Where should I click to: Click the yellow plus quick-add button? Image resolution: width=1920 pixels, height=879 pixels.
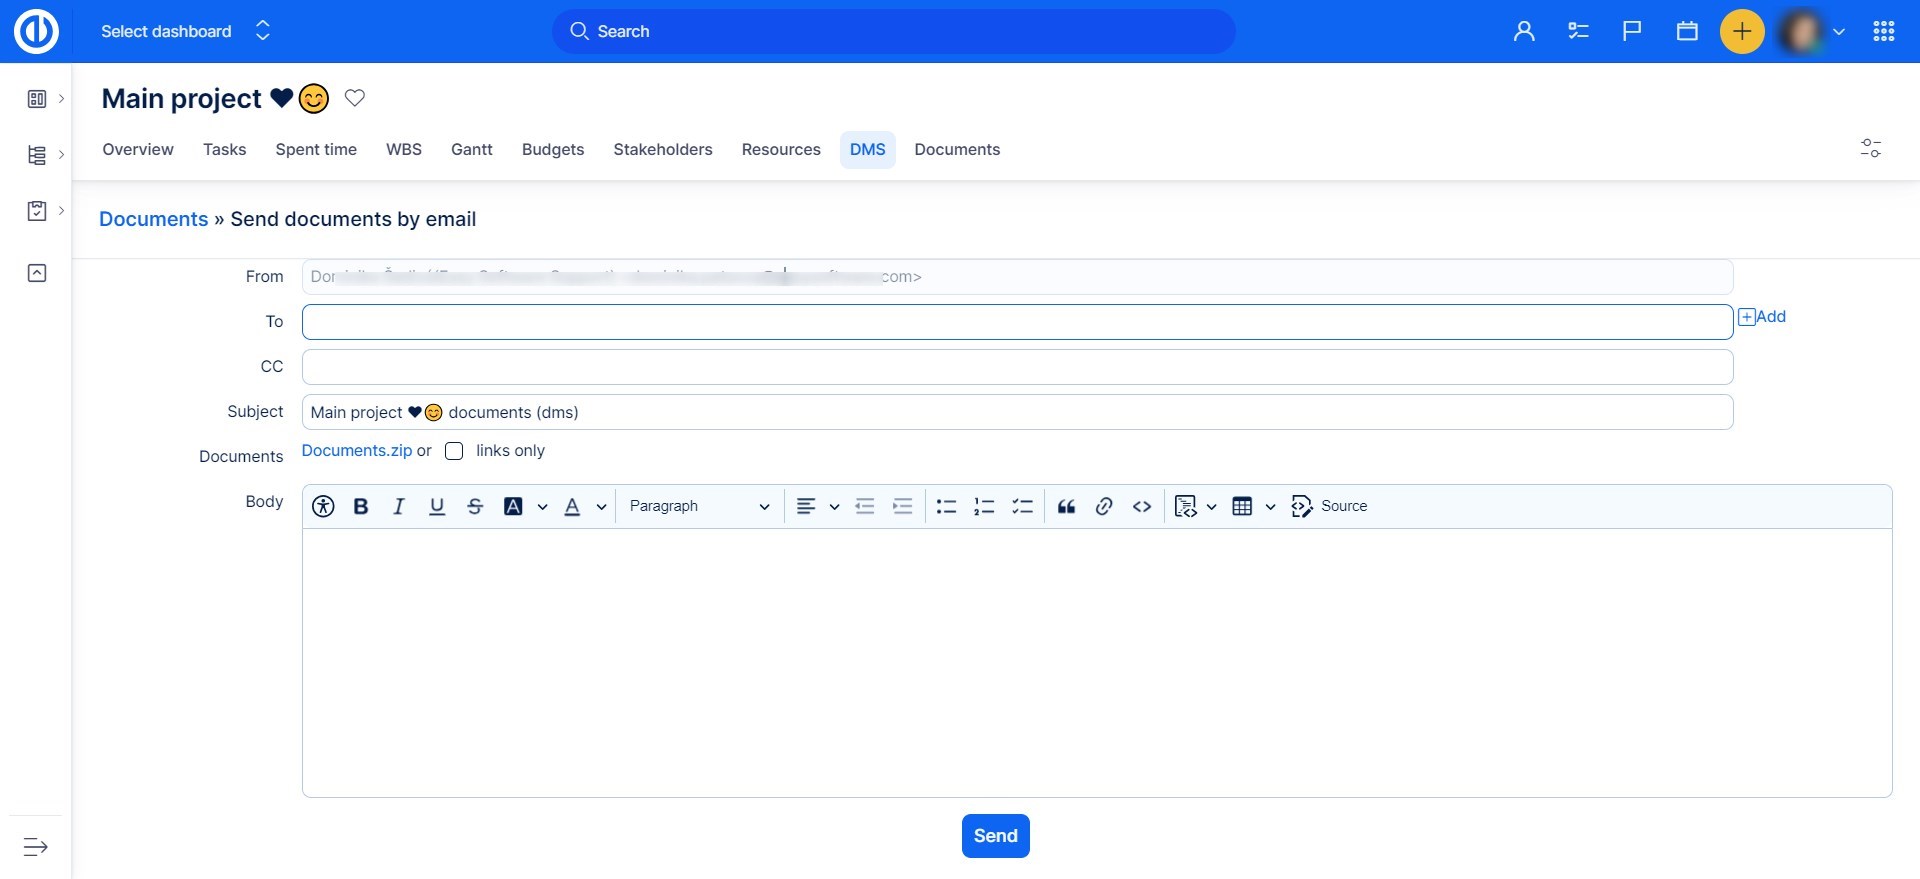click(1741, 32)
